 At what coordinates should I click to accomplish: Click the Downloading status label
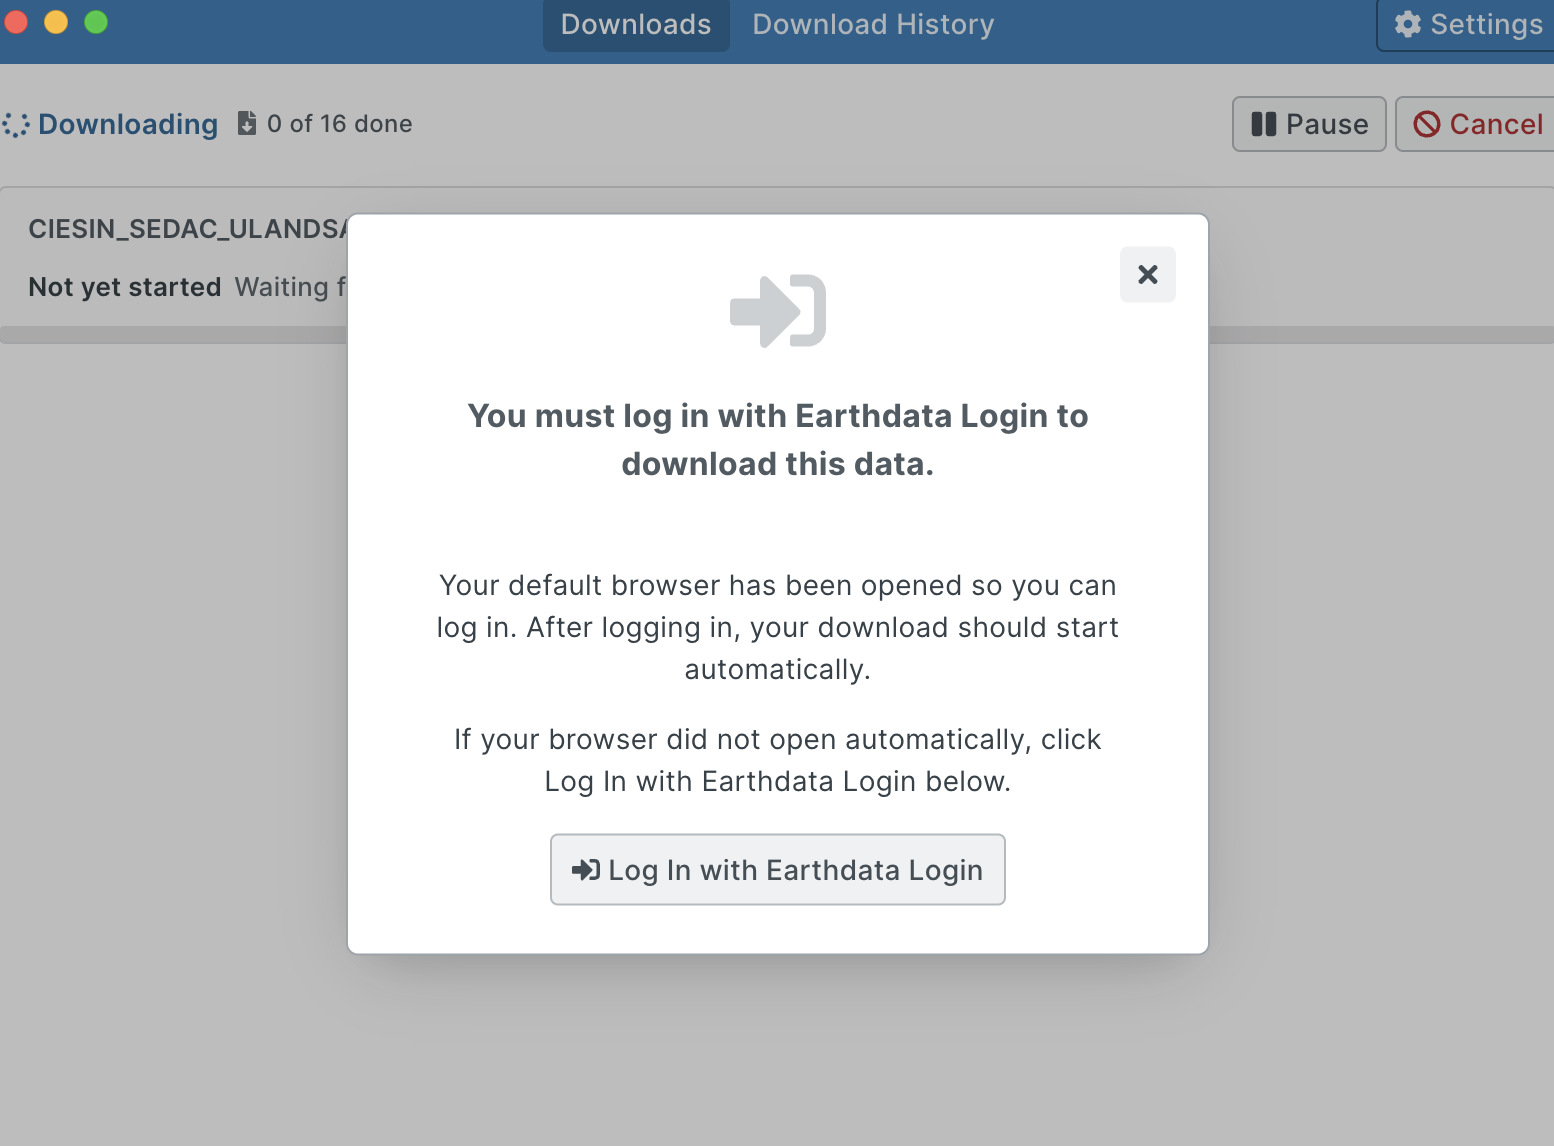128,124
